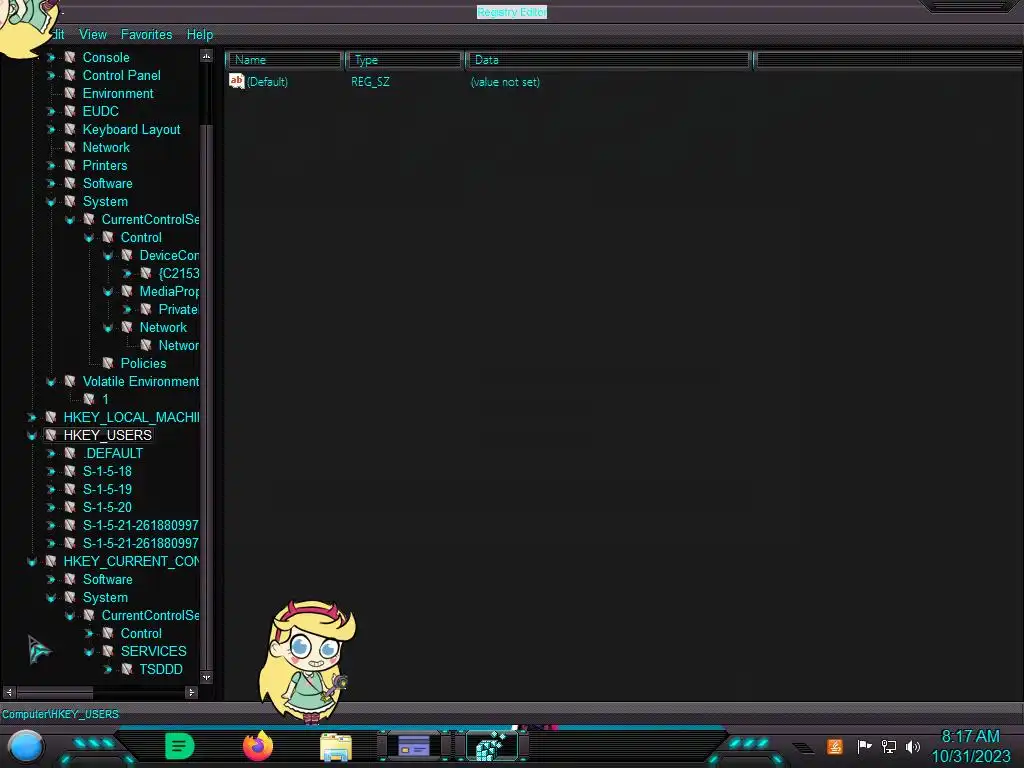This screenshot has height=768, width=1024.
Task: Open the volume speaker tray icon
Action: click(912, 746)
